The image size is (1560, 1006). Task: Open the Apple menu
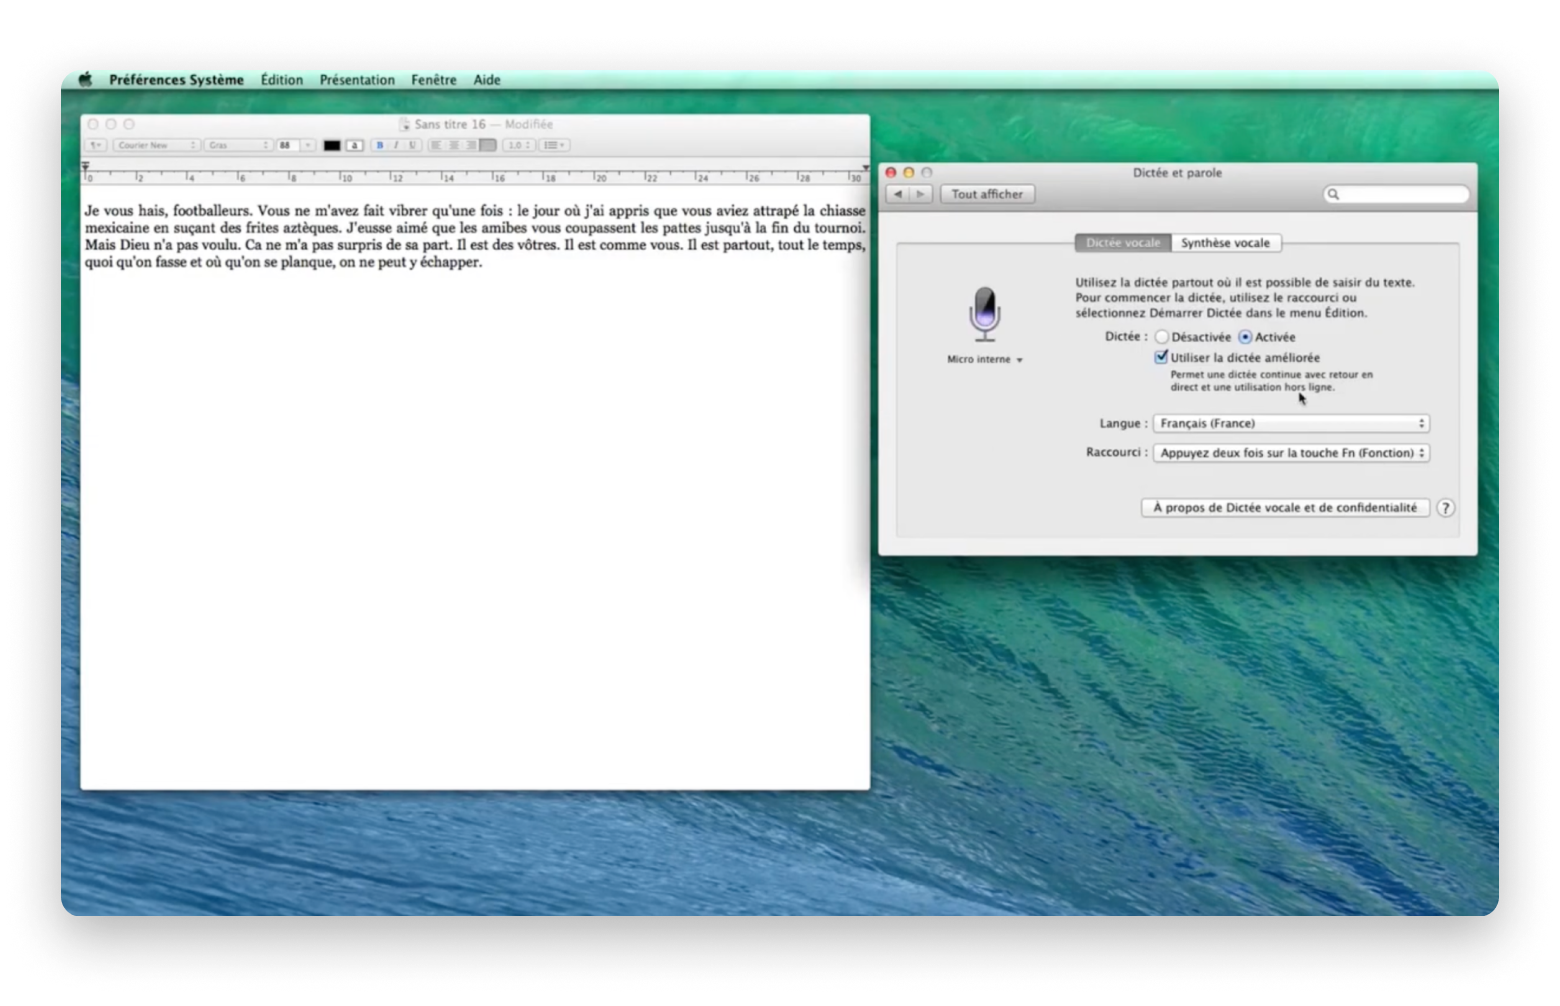[86, 80]
